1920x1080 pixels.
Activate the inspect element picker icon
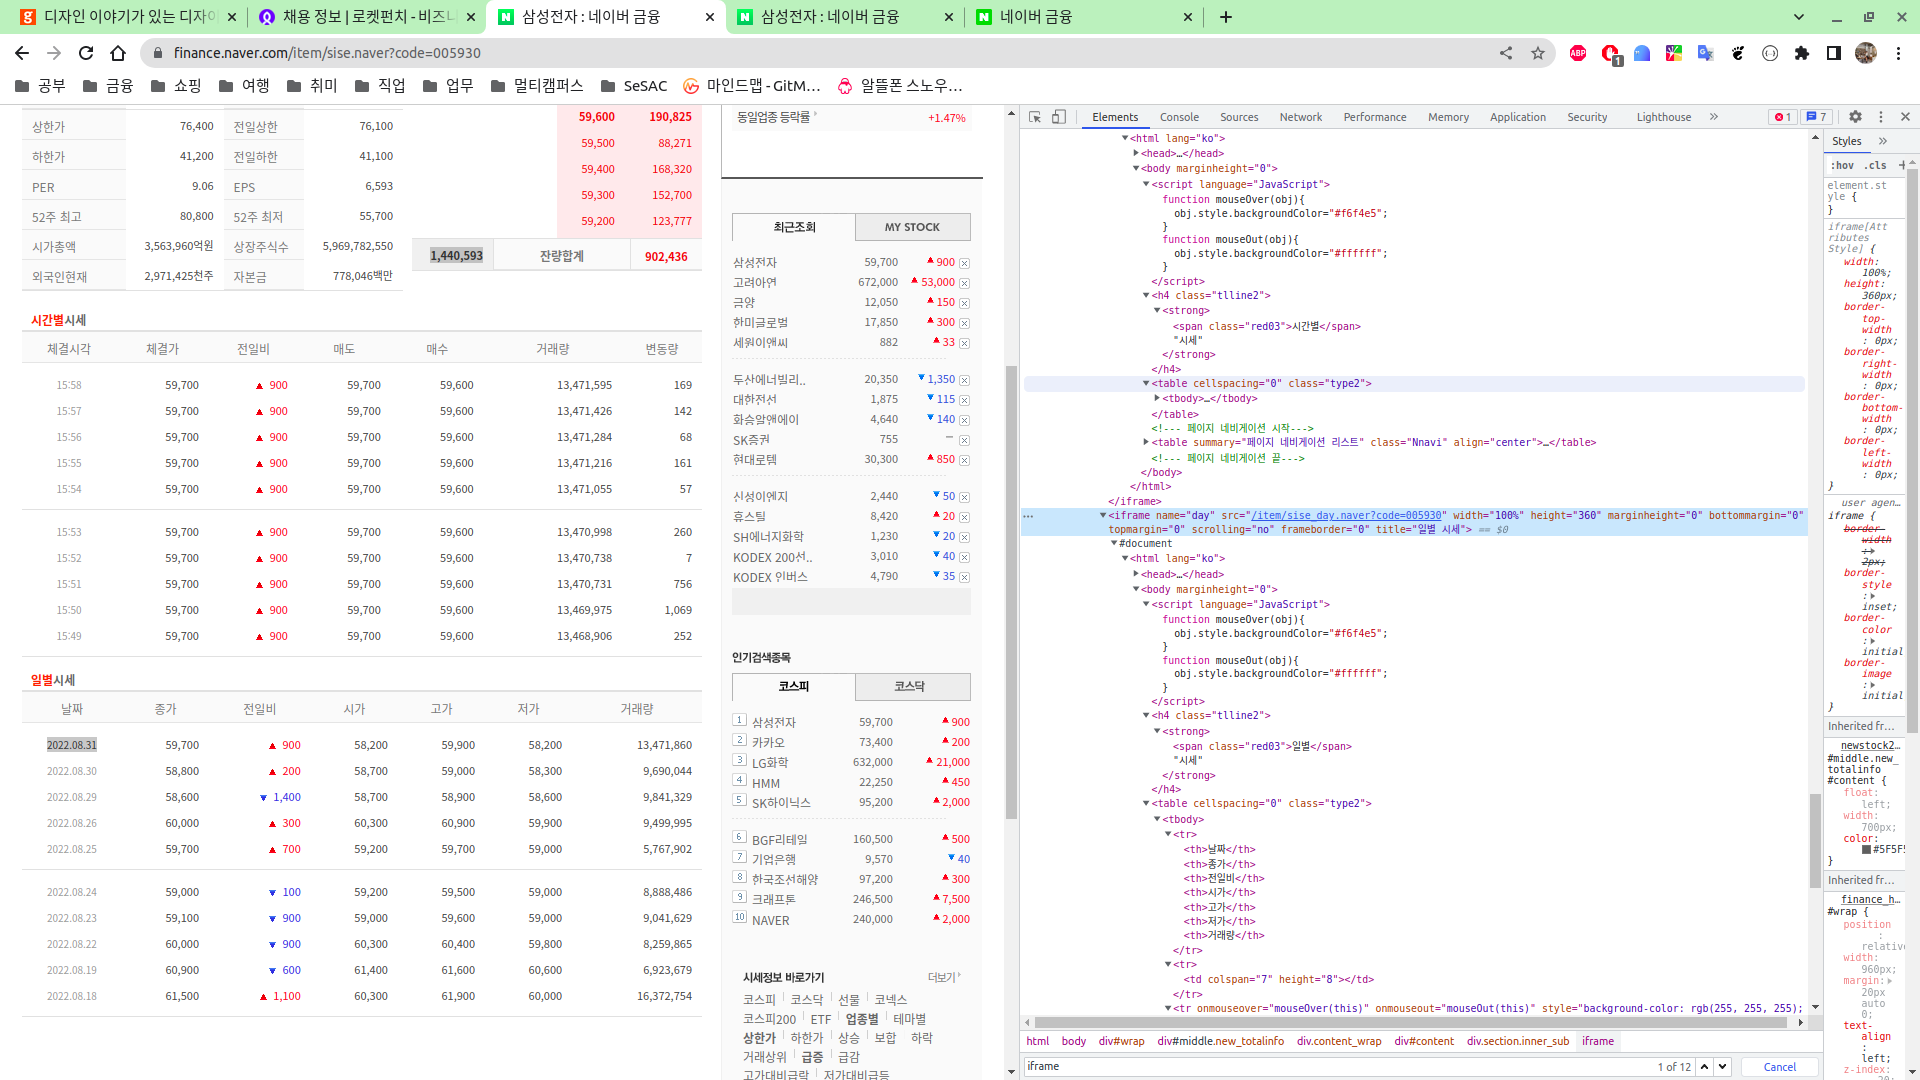tap(1035, 117)
